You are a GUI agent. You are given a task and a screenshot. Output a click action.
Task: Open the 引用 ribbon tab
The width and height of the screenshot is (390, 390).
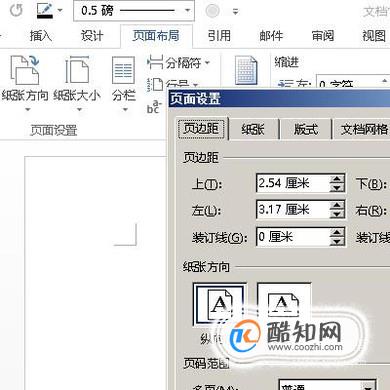pyautogui.click(x=219, y=35)
